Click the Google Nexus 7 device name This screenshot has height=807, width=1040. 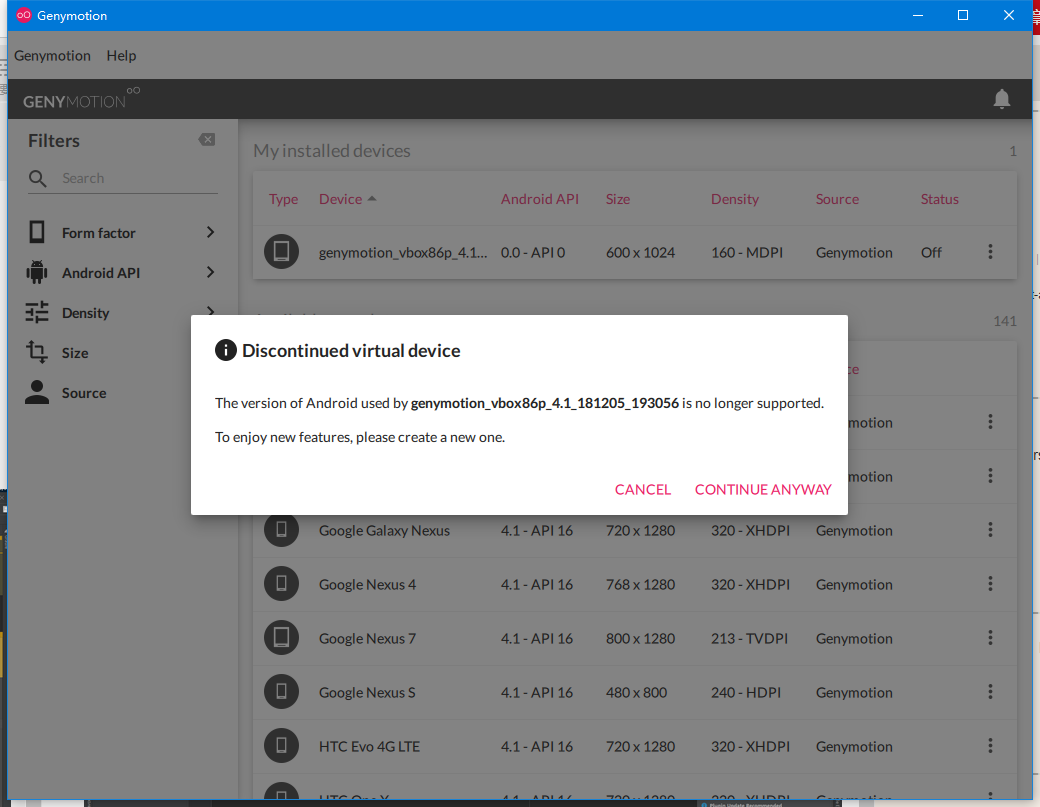(367, 639)
